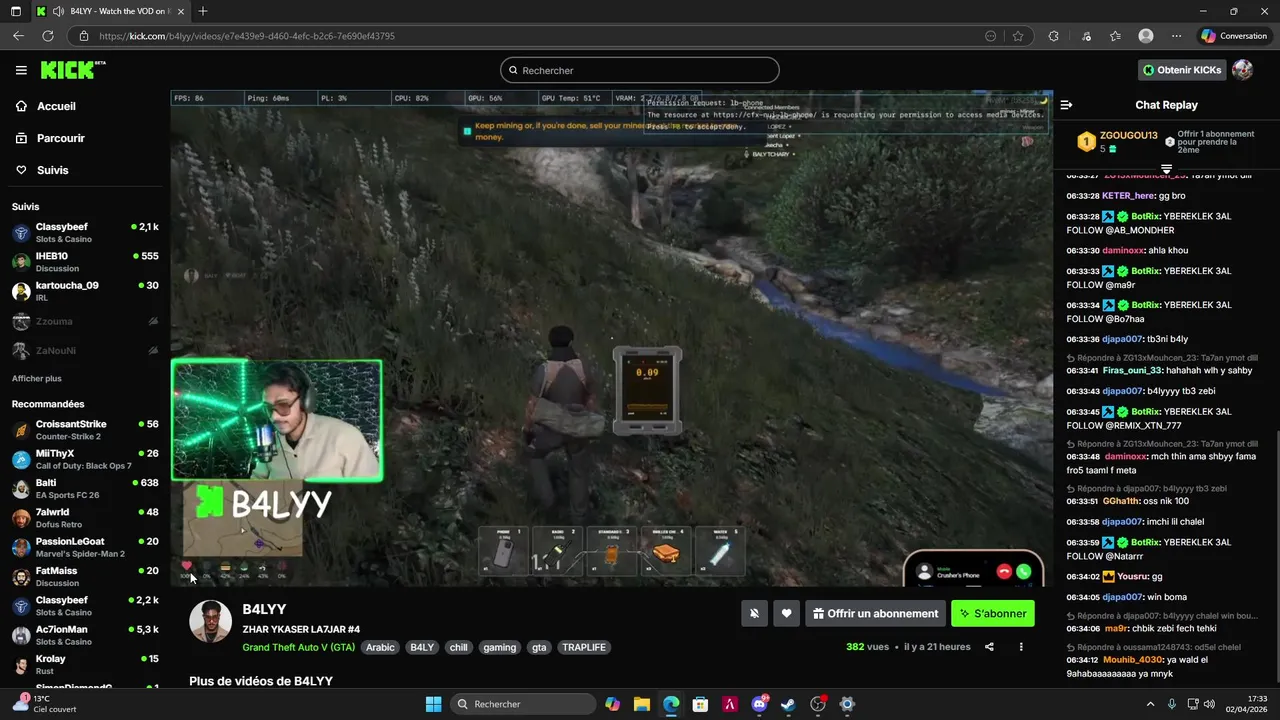Image resolution: width=1280 pixels, height=720 pixels.
Task: Open the hamburger menu beside Kick logo
Action: 21,70
